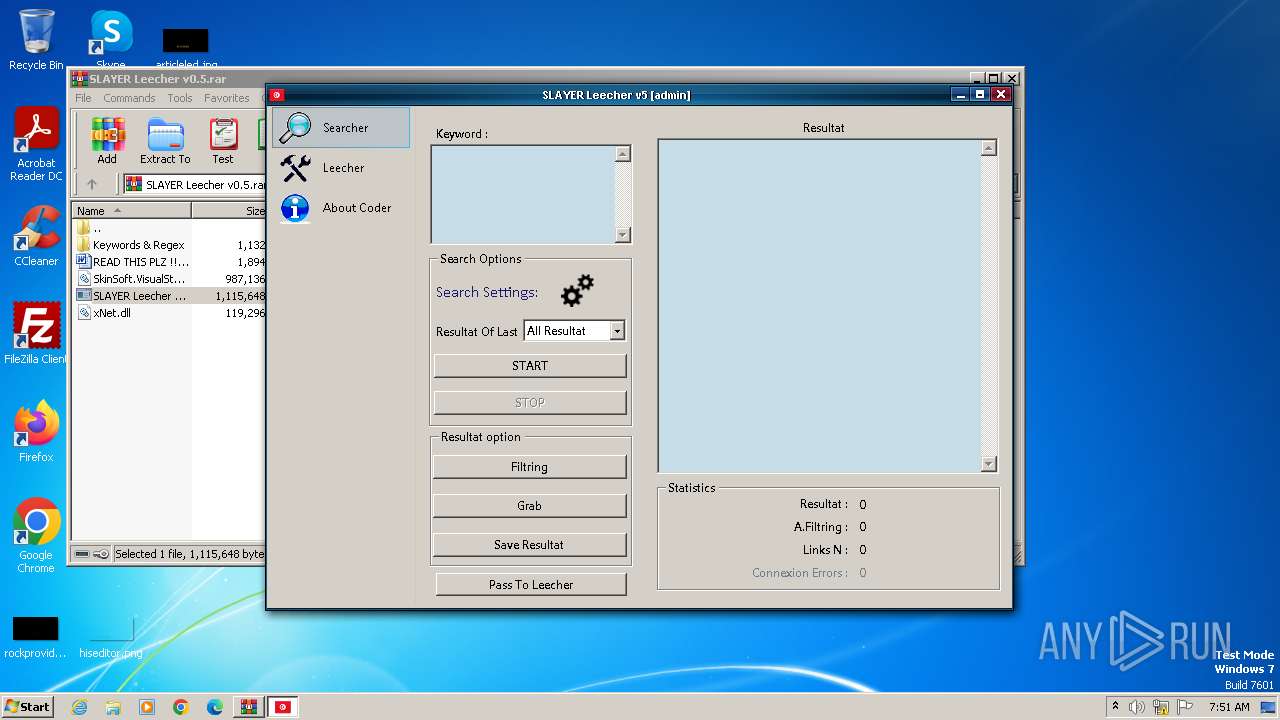Click Resultat list scroll up arrow

point(989,148)
